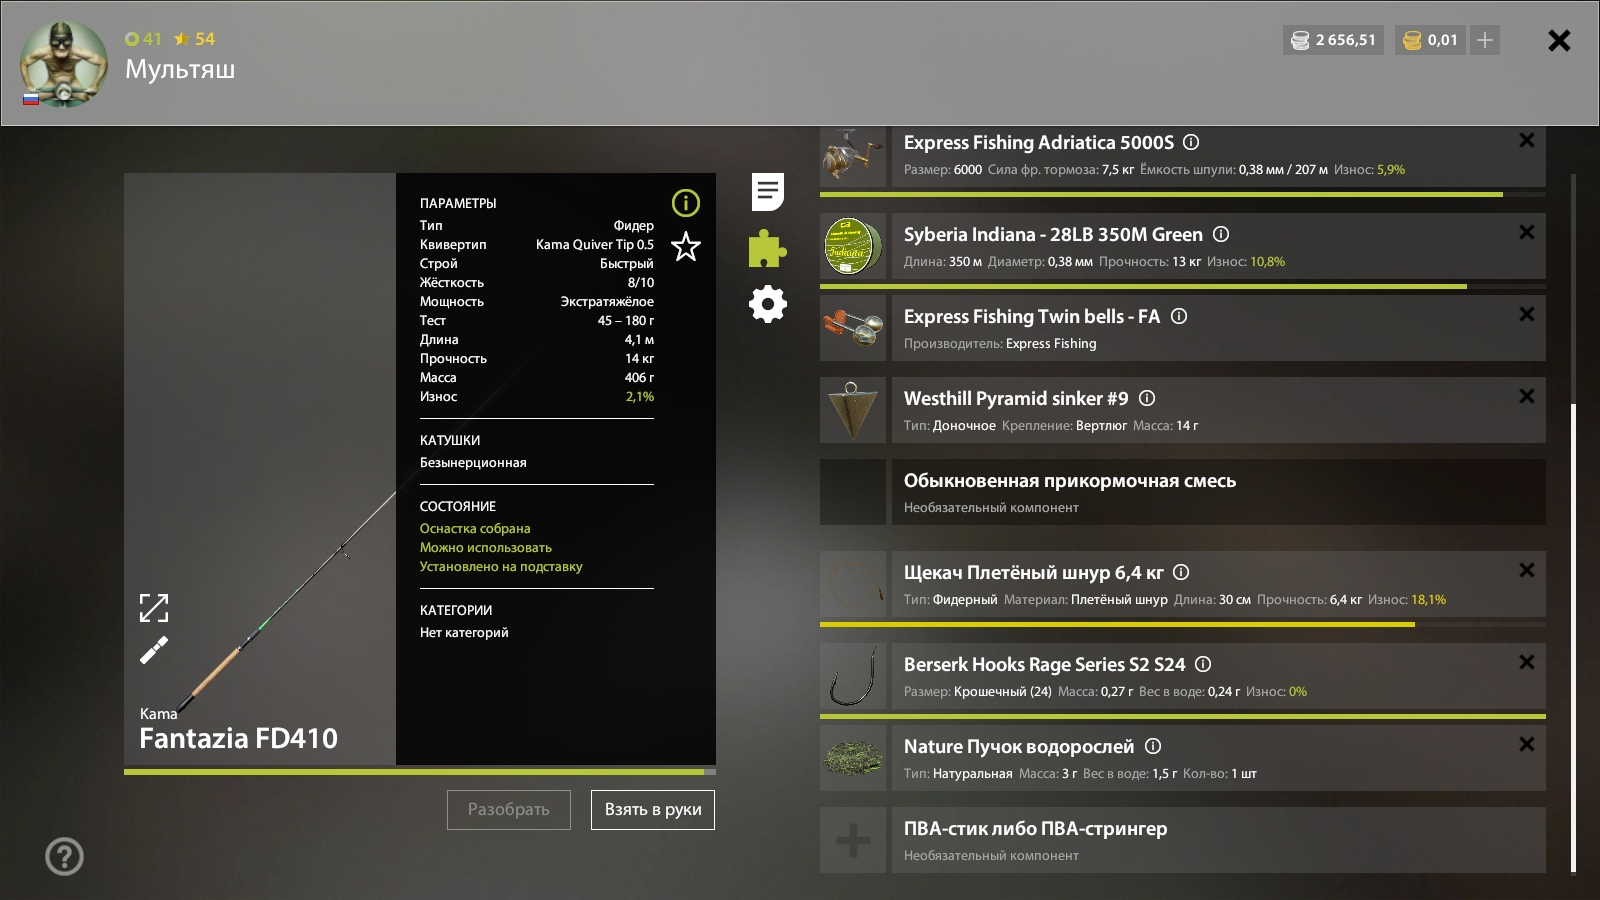Switch to the puzzle components tab

point(767,248)
